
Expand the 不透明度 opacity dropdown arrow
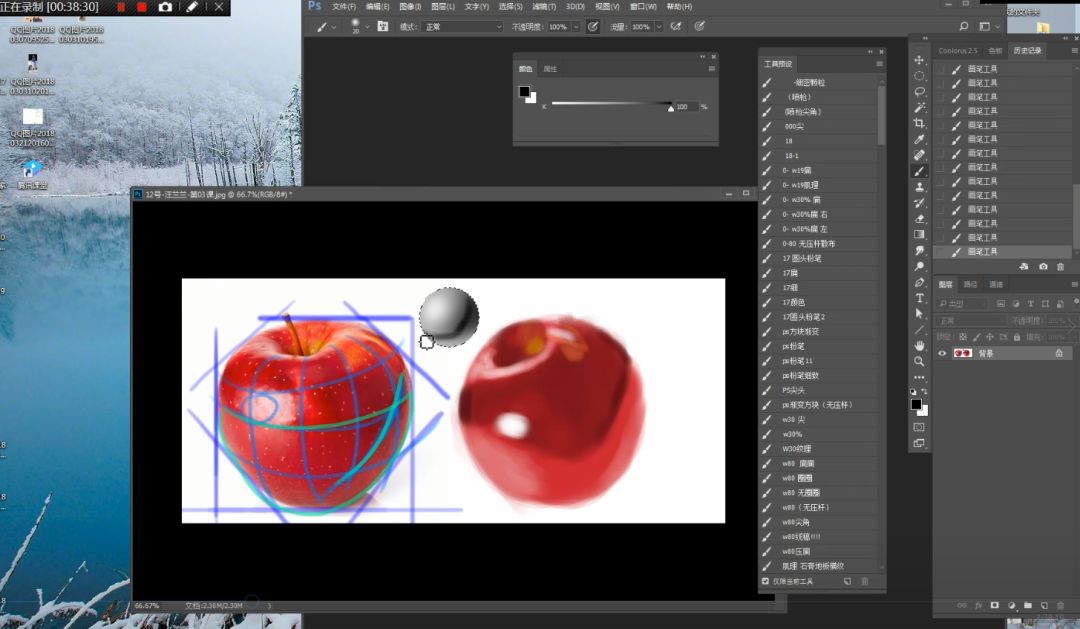click(x=576, y=27)
